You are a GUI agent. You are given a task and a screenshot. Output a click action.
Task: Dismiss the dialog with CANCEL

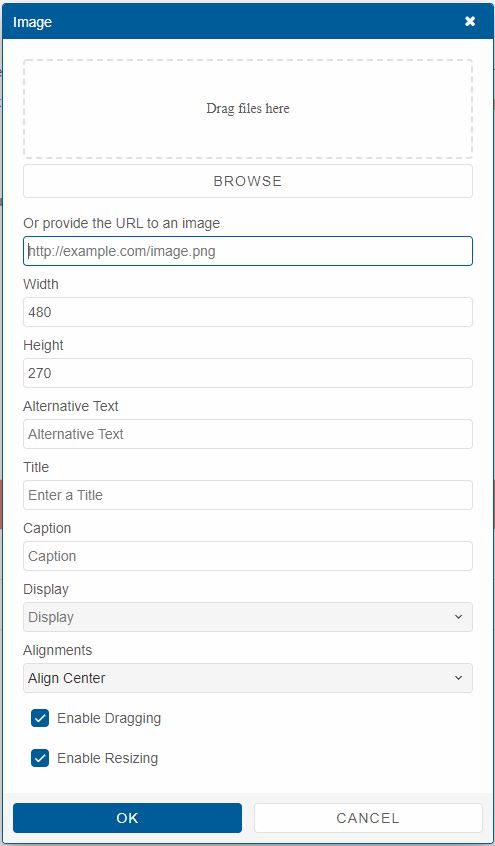pos(368,818)
